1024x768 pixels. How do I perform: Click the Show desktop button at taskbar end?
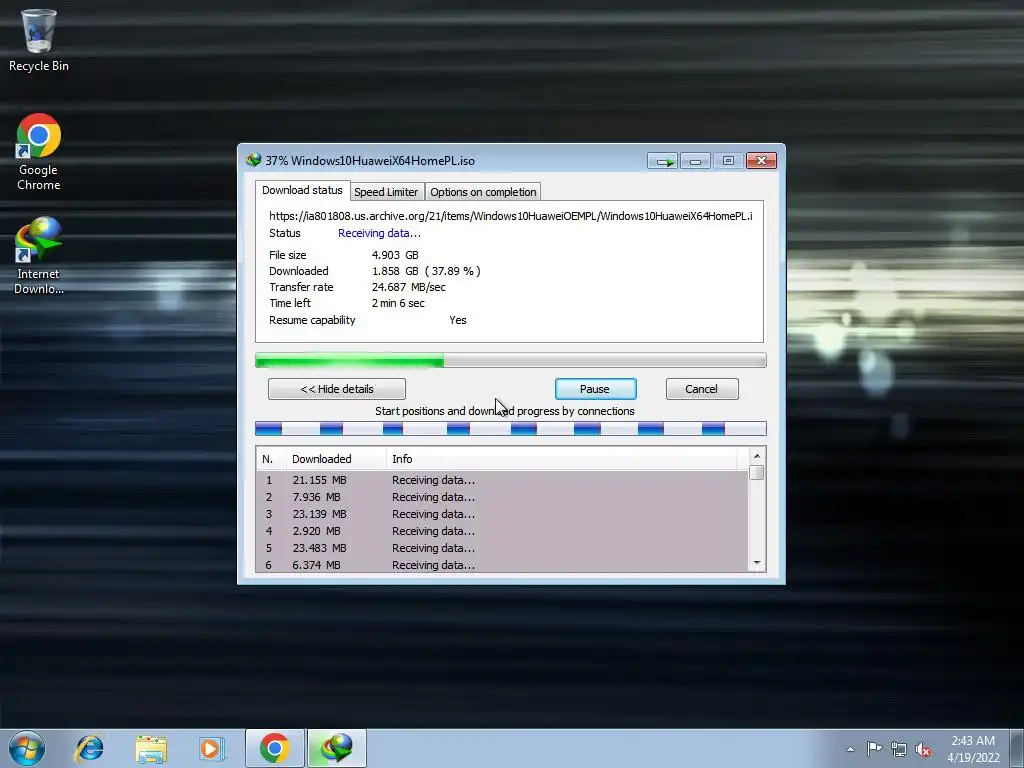coord(1017,748)
